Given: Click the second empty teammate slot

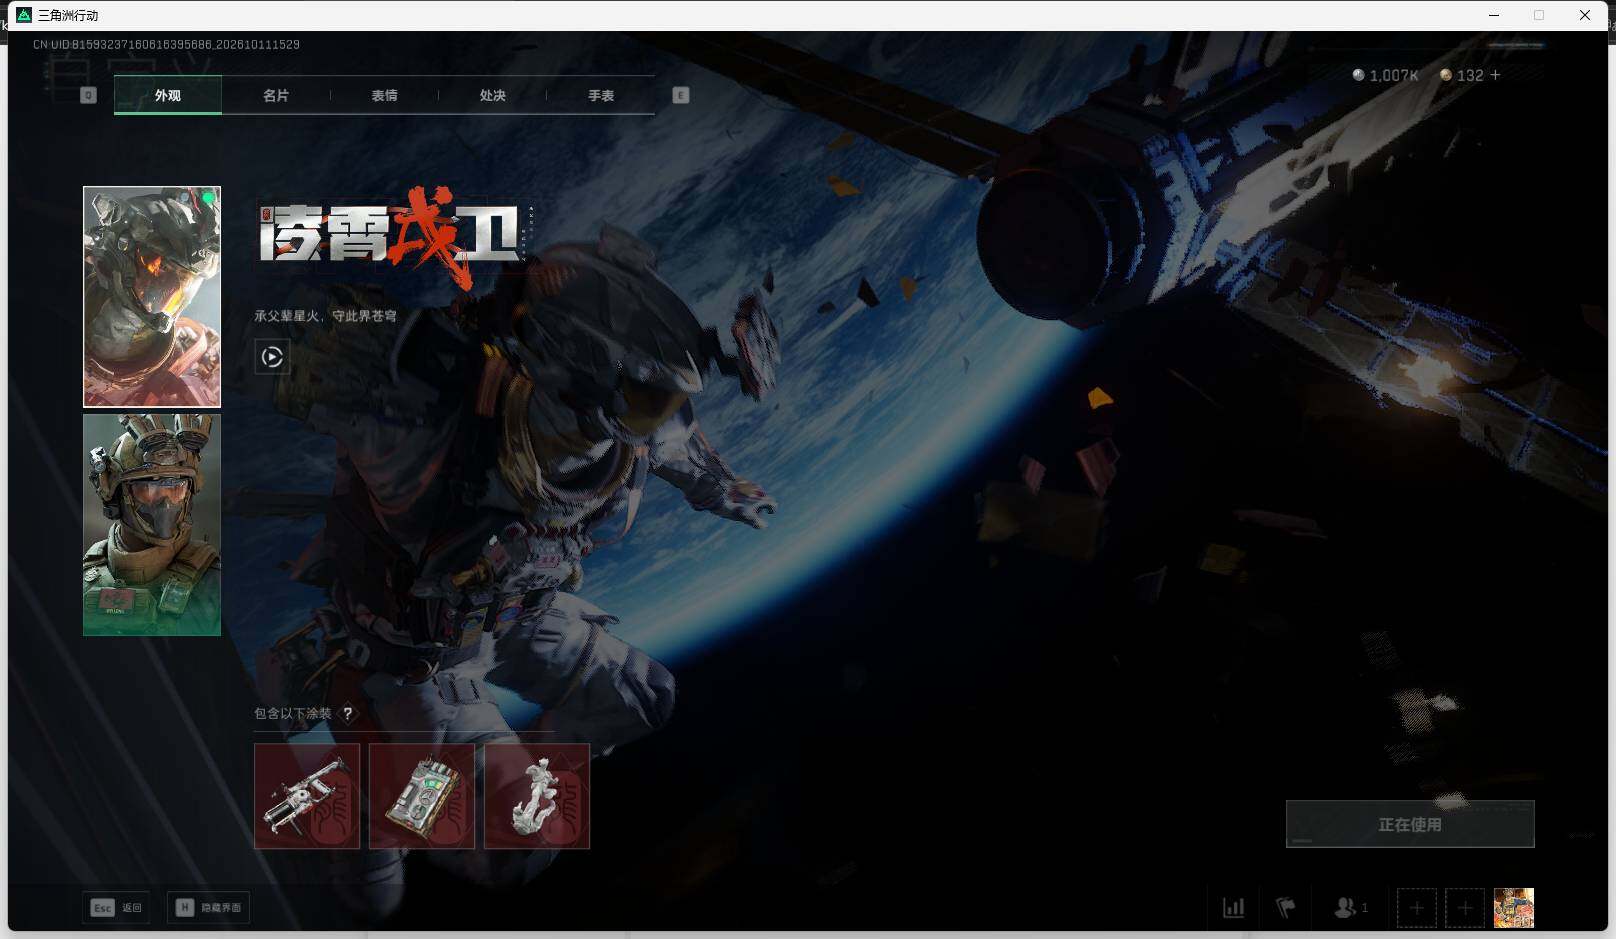Looking at the screenshot, I should coord(1465,908).
